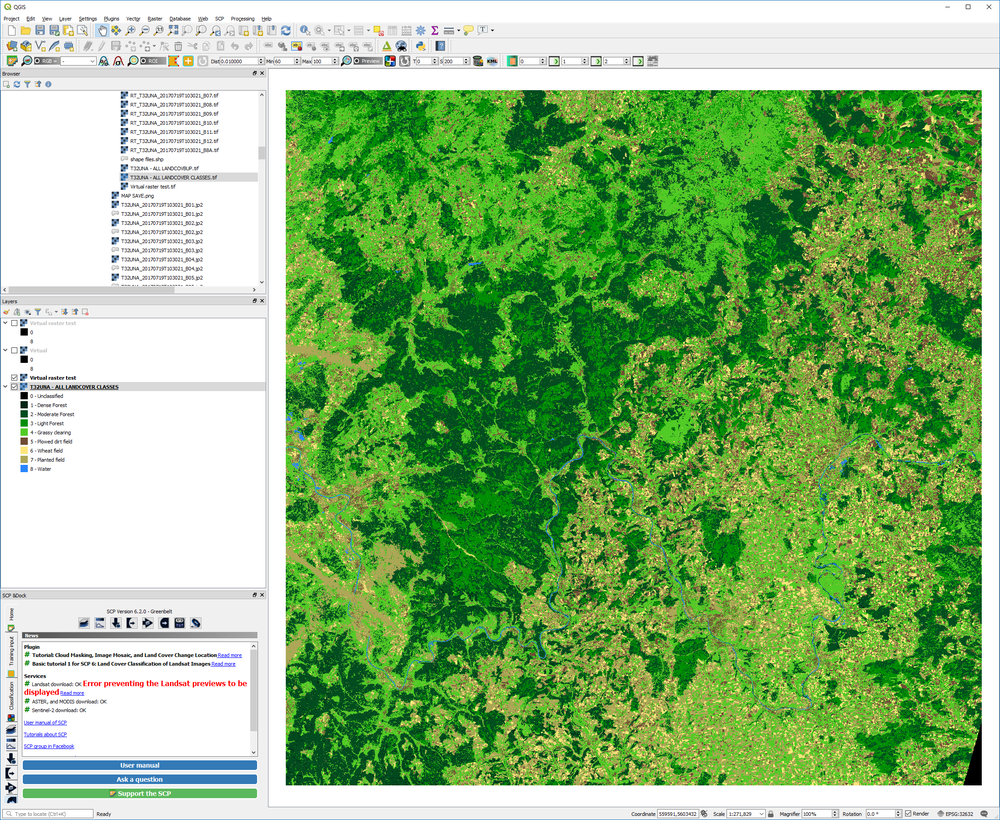Activate the Zoom In tool
Viewport: 1000px width, 820px height.
pyautogui.click(x=130, y=31)
